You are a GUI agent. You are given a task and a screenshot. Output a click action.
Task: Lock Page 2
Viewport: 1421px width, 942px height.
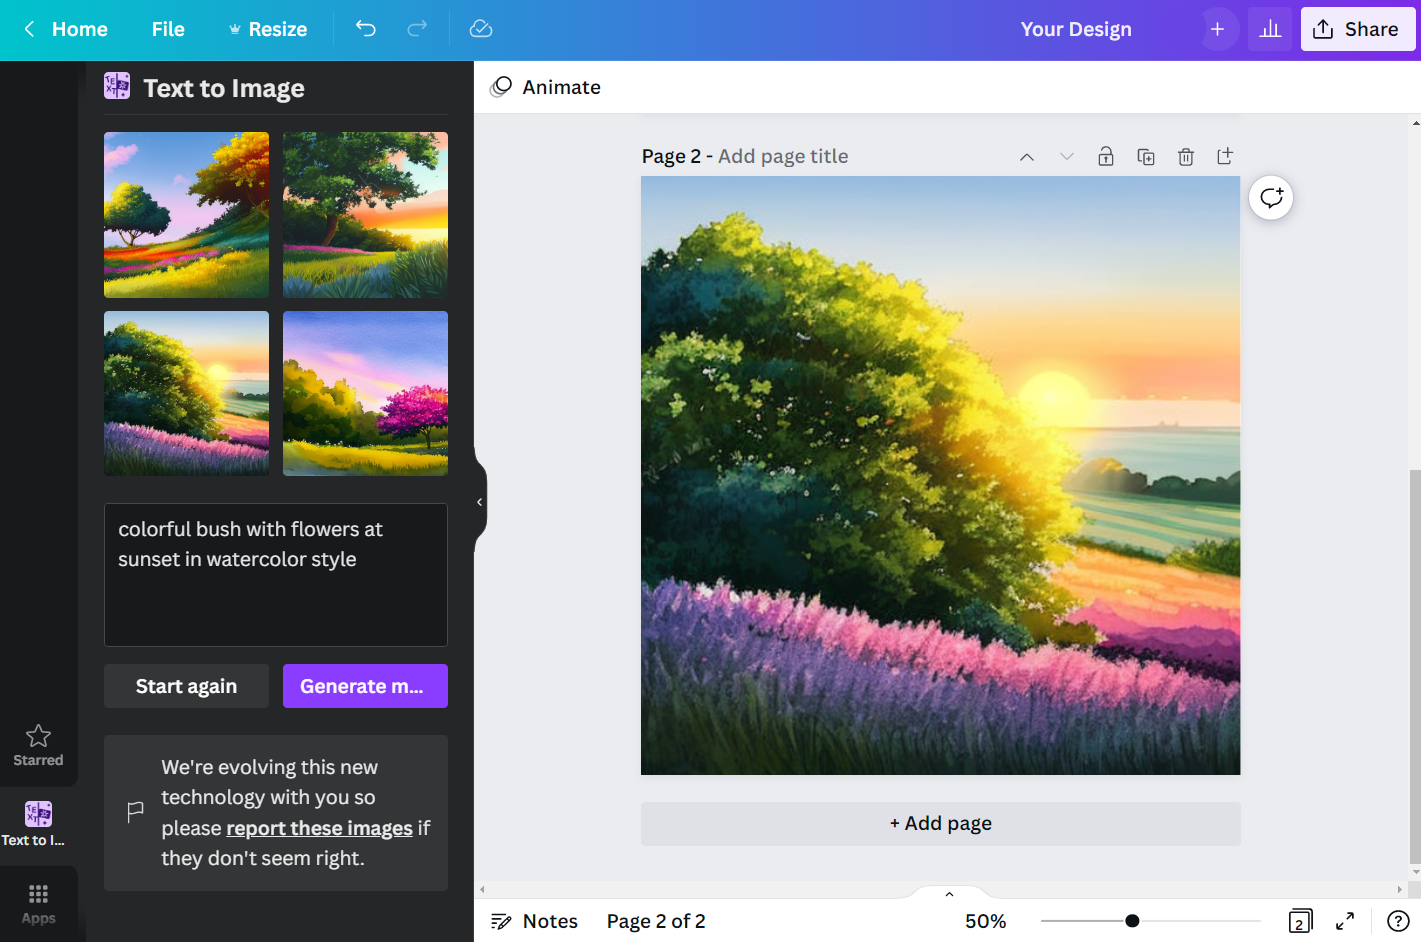(x=1105, y=156)
